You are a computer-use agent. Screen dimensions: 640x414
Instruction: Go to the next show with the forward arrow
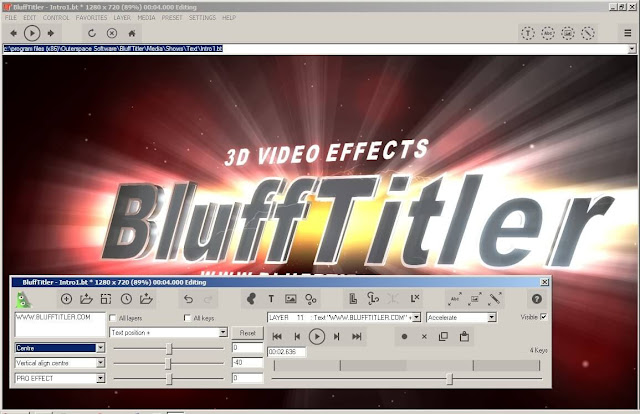[x=51, y=33]
